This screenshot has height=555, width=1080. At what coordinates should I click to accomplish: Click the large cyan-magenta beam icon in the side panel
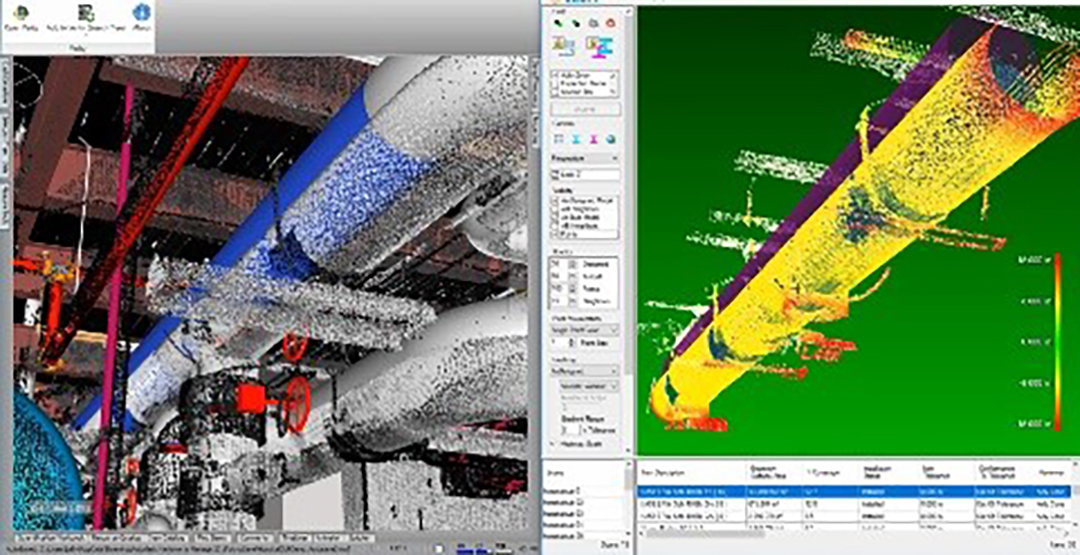coord(601,45)
